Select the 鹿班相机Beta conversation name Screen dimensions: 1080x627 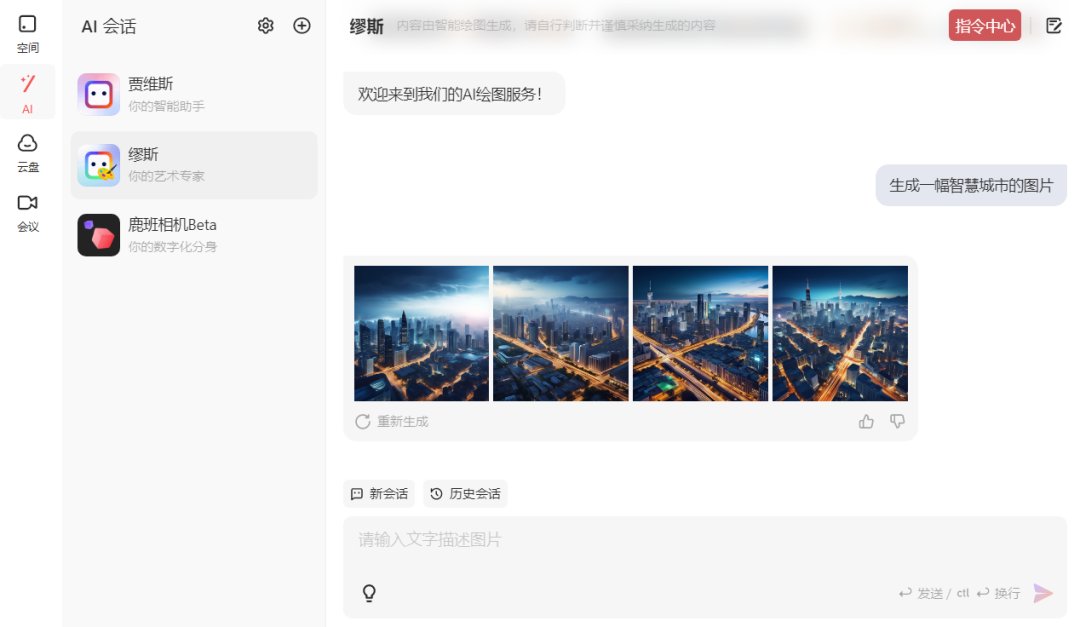point(172,225)
